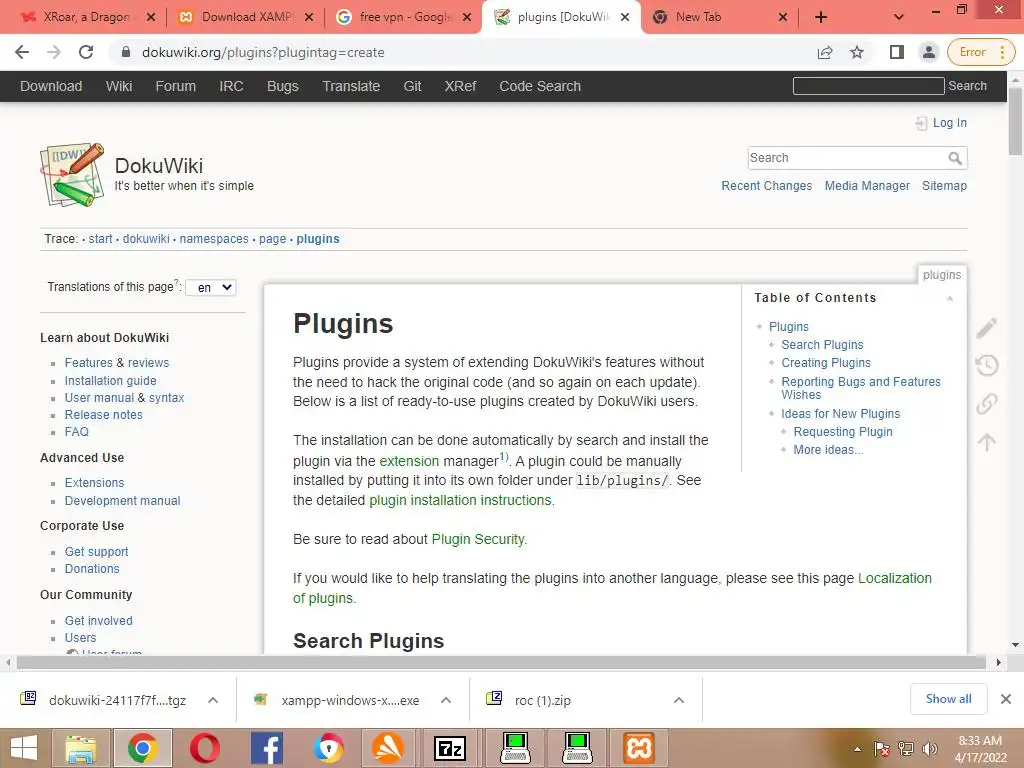The height and width of the screenshot is (768, 1024).
Task: Open 7-Zip from the taskbar
Action: (x=450, y=748)
